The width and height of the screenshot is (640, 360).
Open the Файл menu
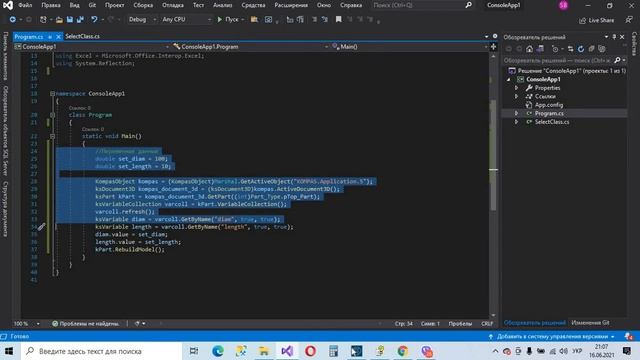pyautogui.click(x=25, y=5)
